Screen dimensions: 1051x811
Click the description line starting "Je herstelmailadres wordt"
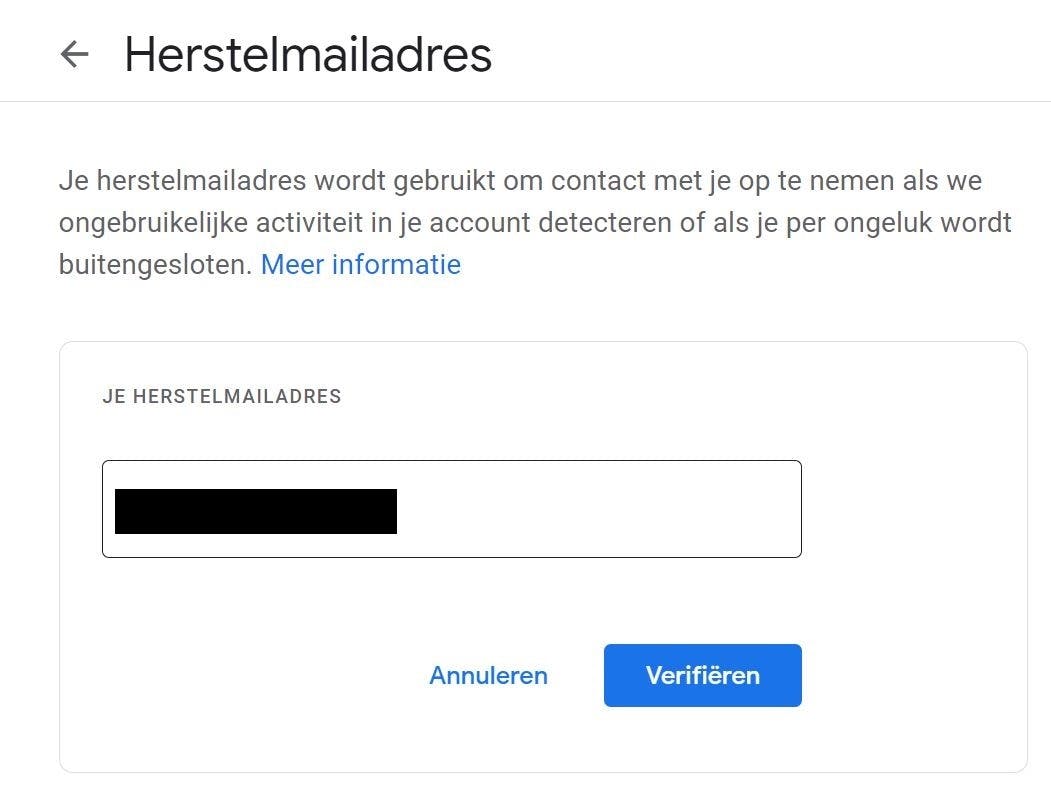point(520,182)
